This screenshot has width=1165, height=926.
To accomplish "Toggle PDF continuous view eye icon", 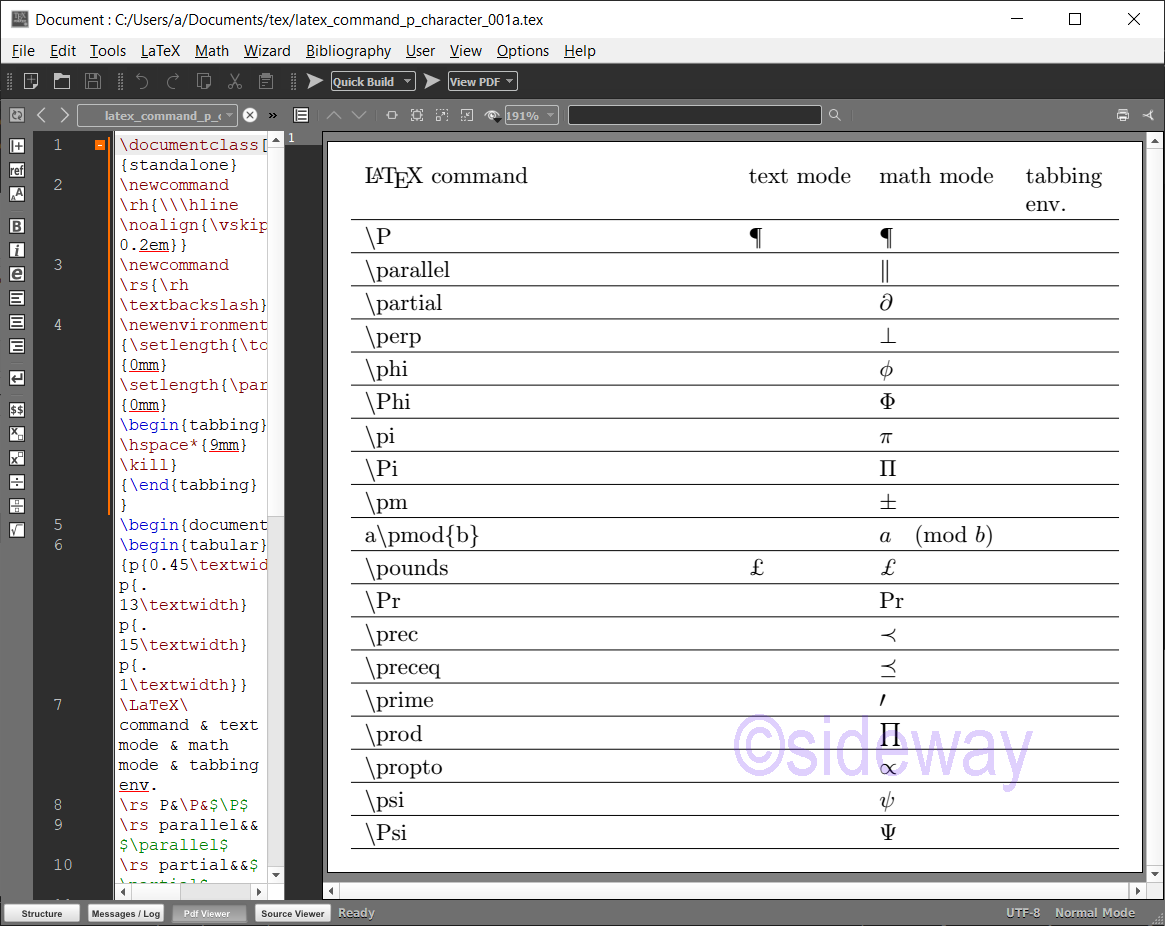I will coord(492,115).
